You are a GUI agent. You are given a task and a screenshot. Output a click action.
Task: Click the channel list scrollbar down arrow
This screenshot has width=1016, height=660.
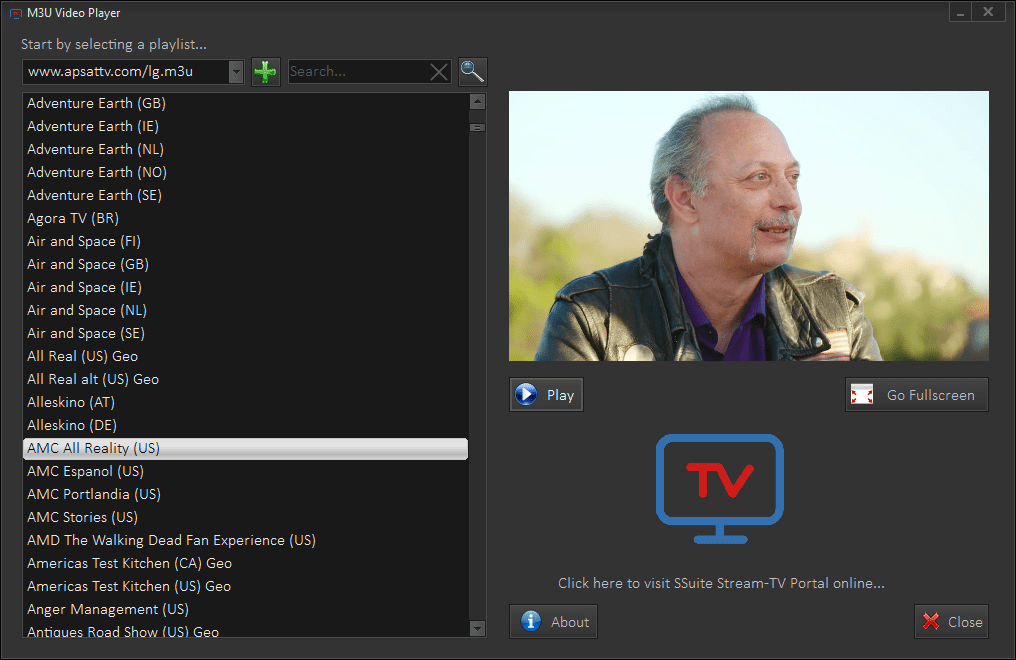click(x=477, y=628)
